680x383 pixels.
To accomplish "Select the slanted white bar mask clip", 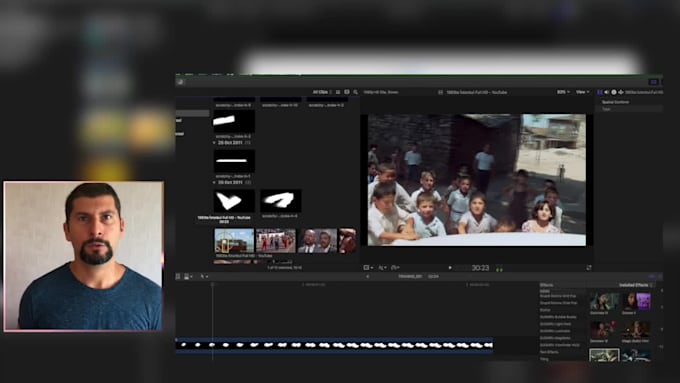I will pos(234,121).
